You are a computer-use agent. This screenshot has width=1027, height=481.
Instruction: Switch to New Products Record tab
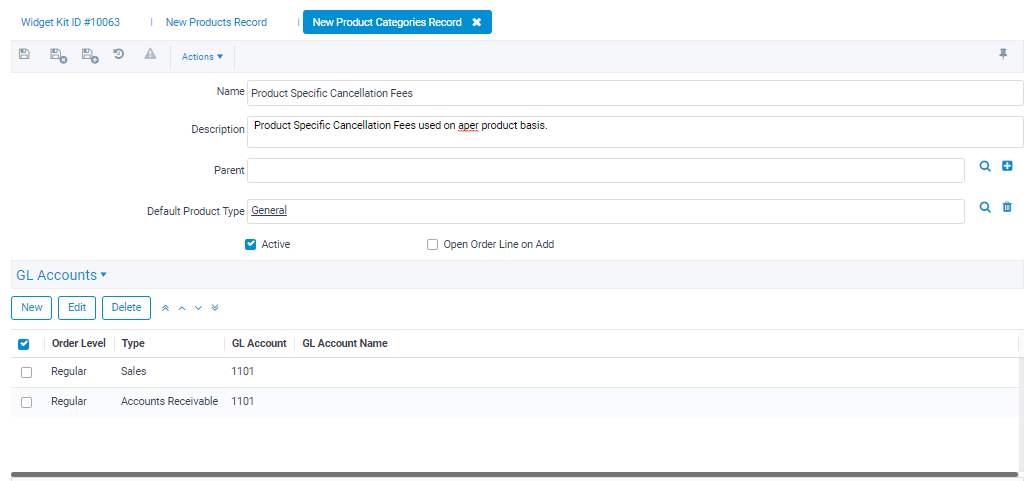click(216, 22)
